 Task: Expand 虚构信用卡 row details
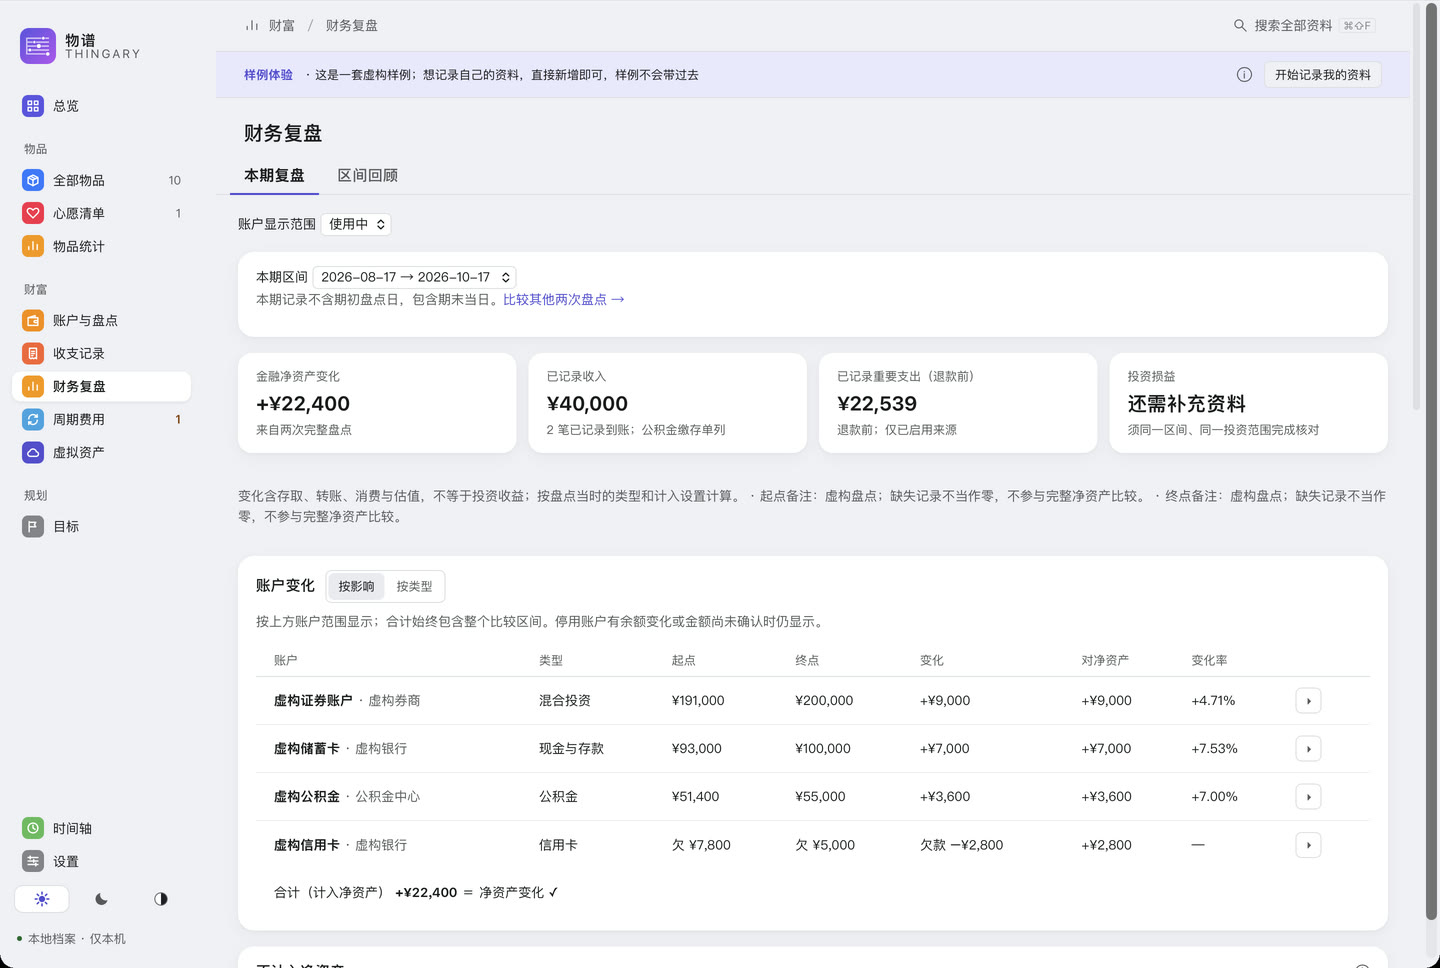(1308, 845)
